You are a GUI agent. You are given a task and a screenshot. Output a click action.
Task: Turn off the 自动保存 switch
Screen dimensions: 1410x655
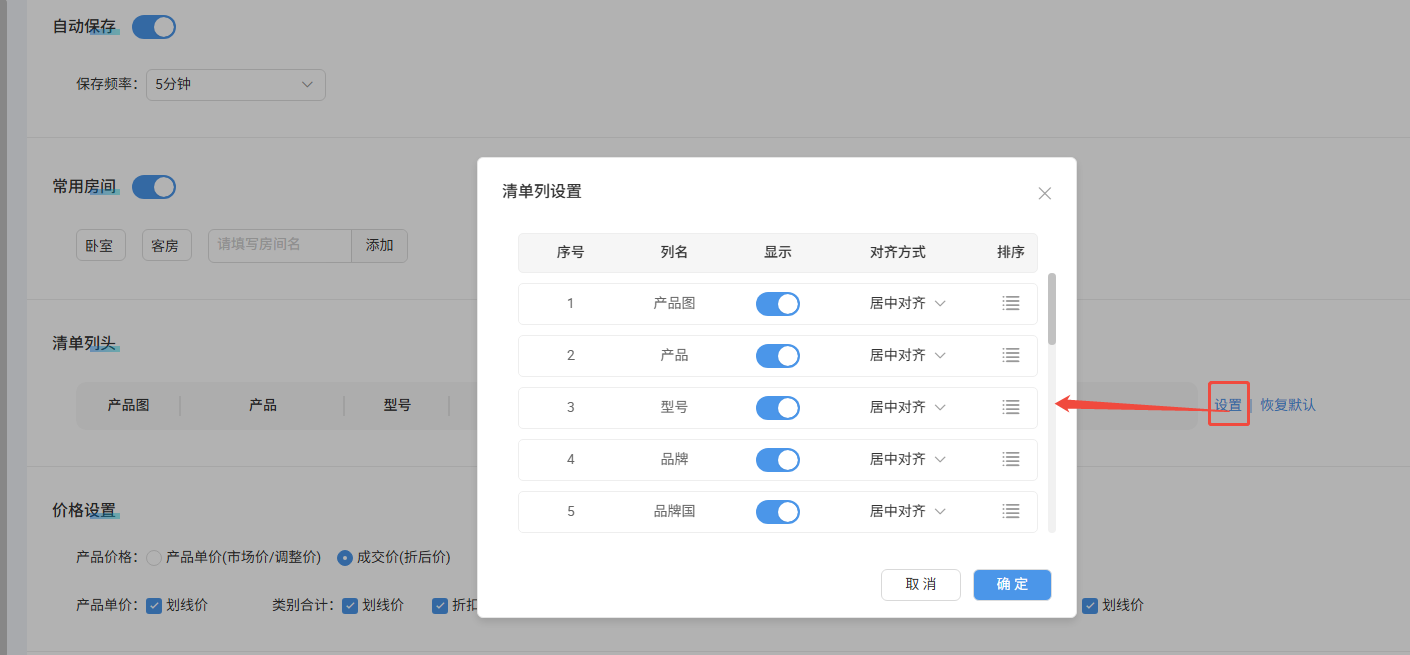pos(154,27)
